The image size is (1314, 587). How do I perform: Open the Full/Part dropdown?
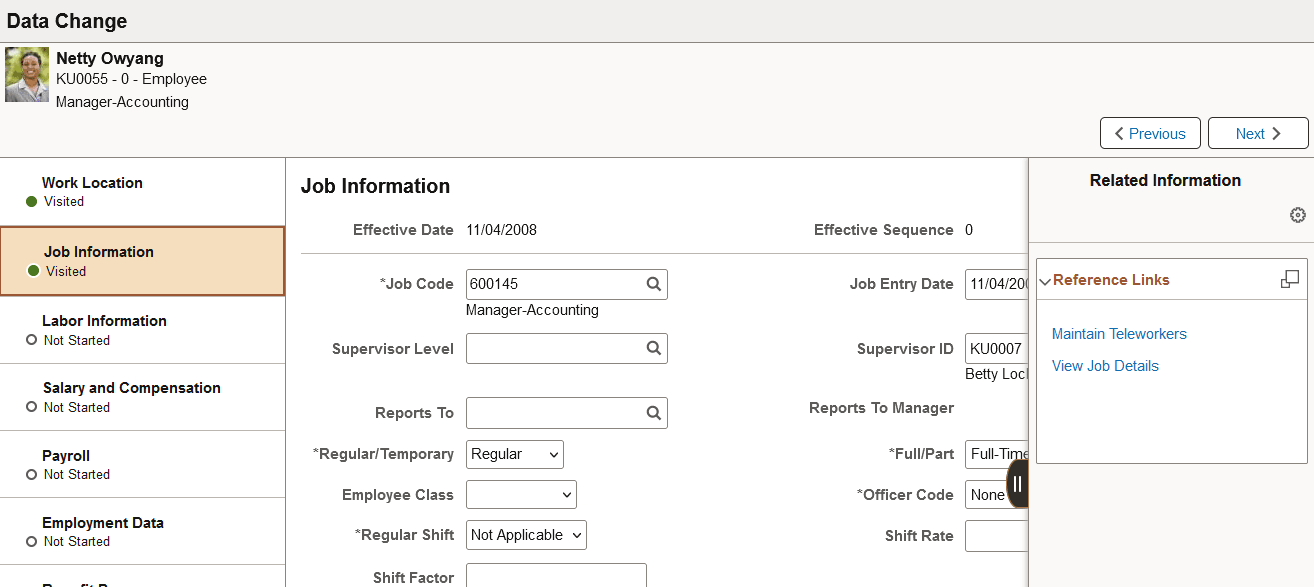pyautogui.click(x=998, y=454)
